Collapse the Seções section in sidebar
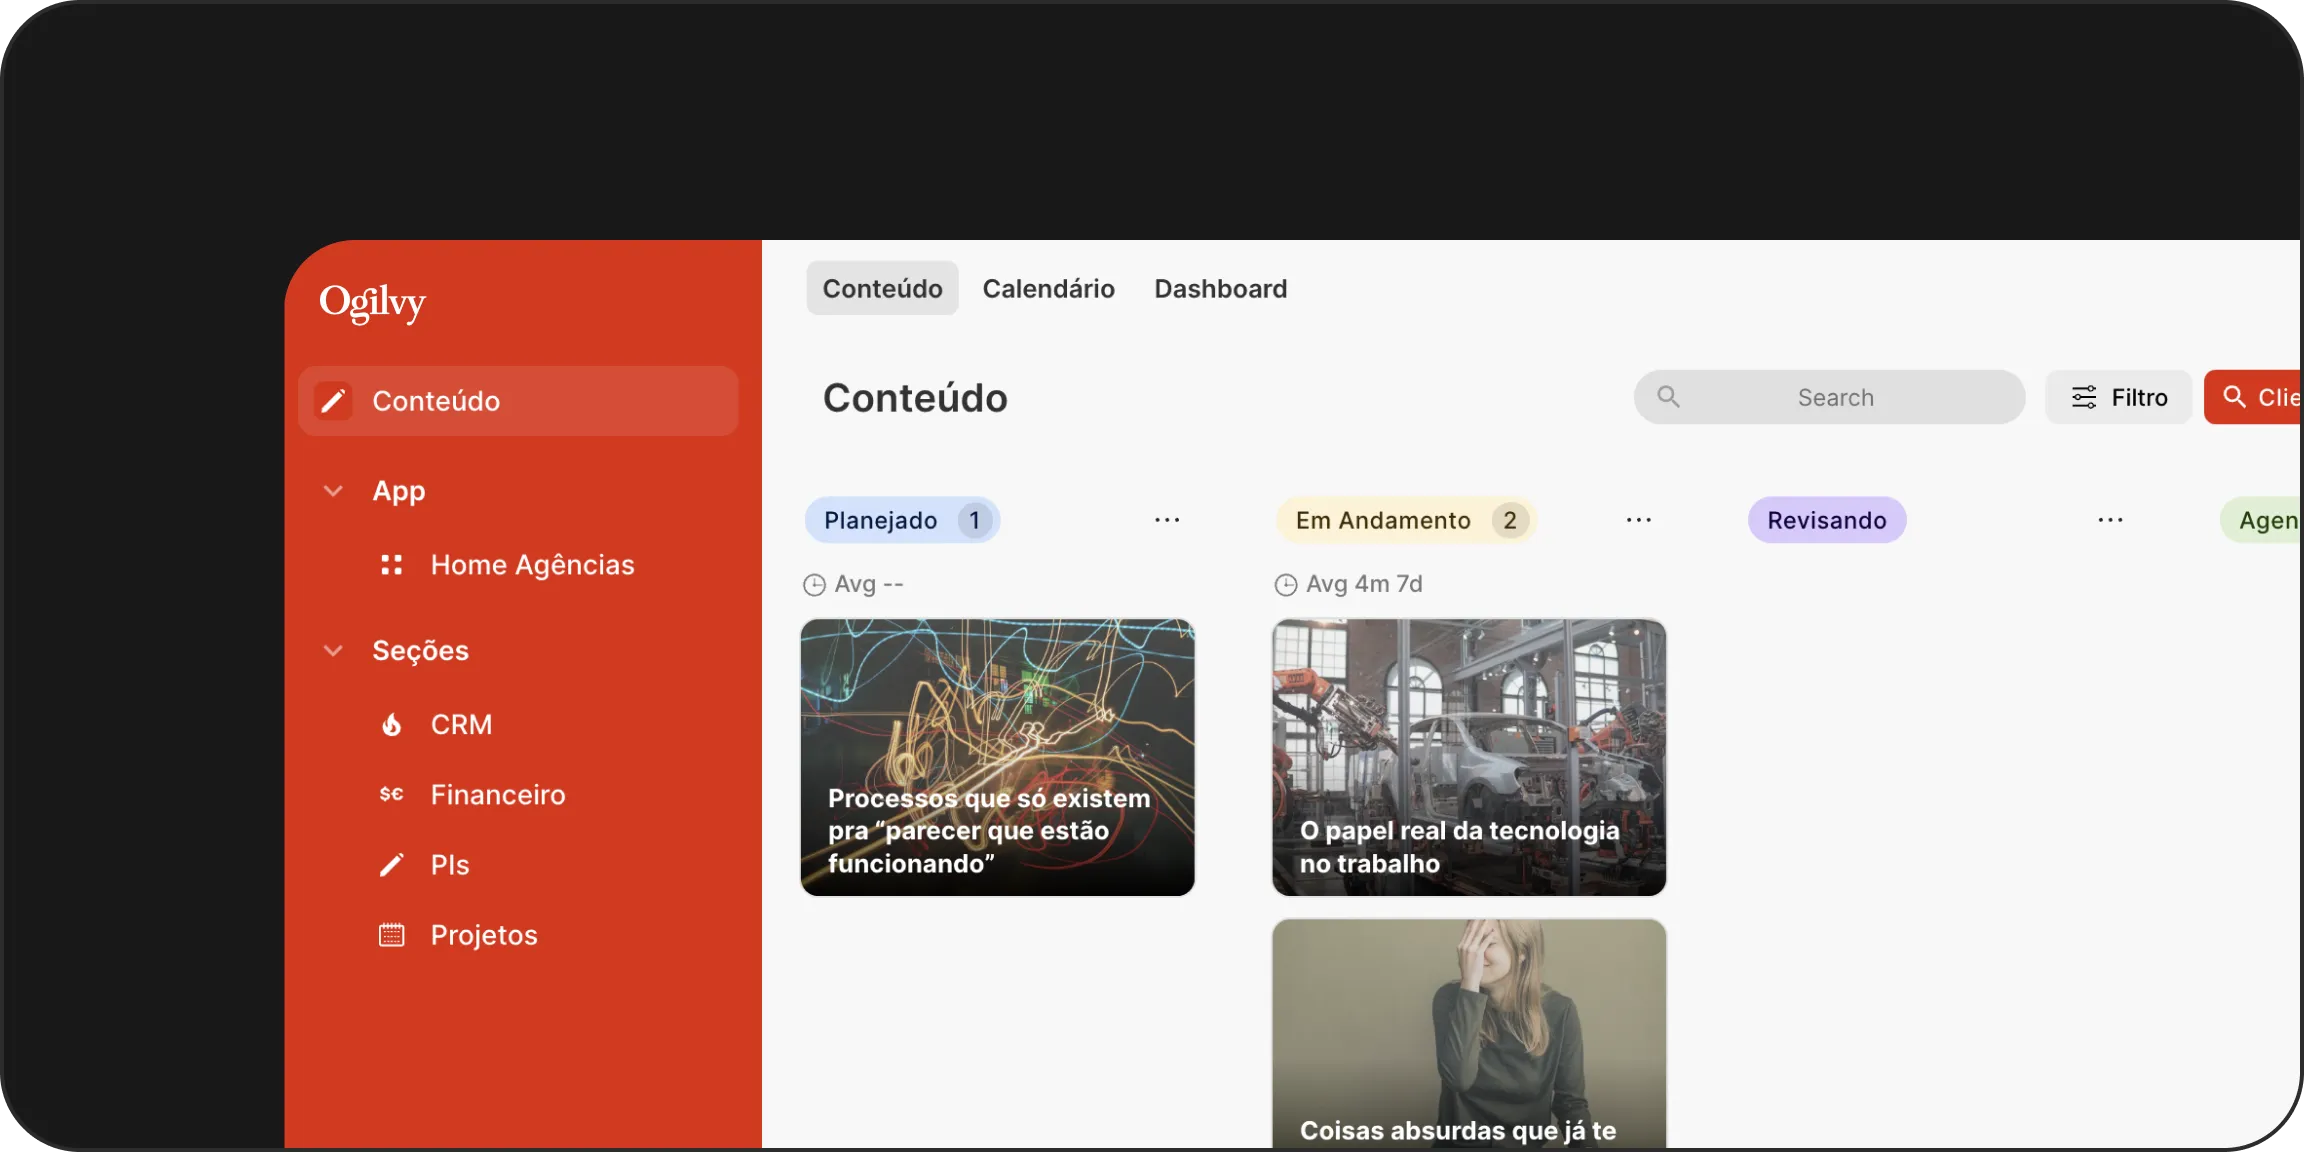Screen dimensions: 2304x1152 pyautogui.click(x=332, y=650)
